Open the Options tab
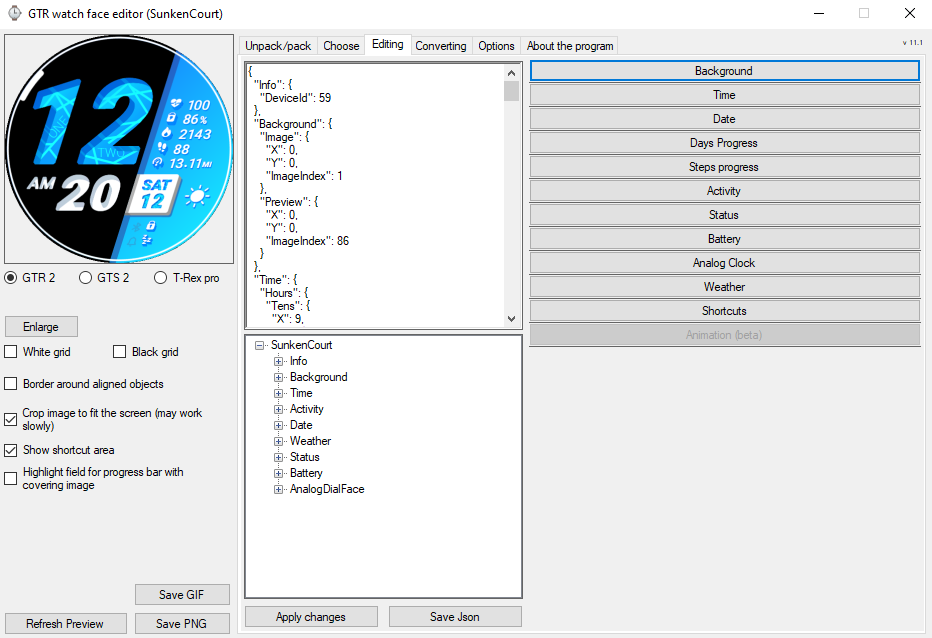The height and width of the screenshot is (638, 932). [x=496, y=46]
